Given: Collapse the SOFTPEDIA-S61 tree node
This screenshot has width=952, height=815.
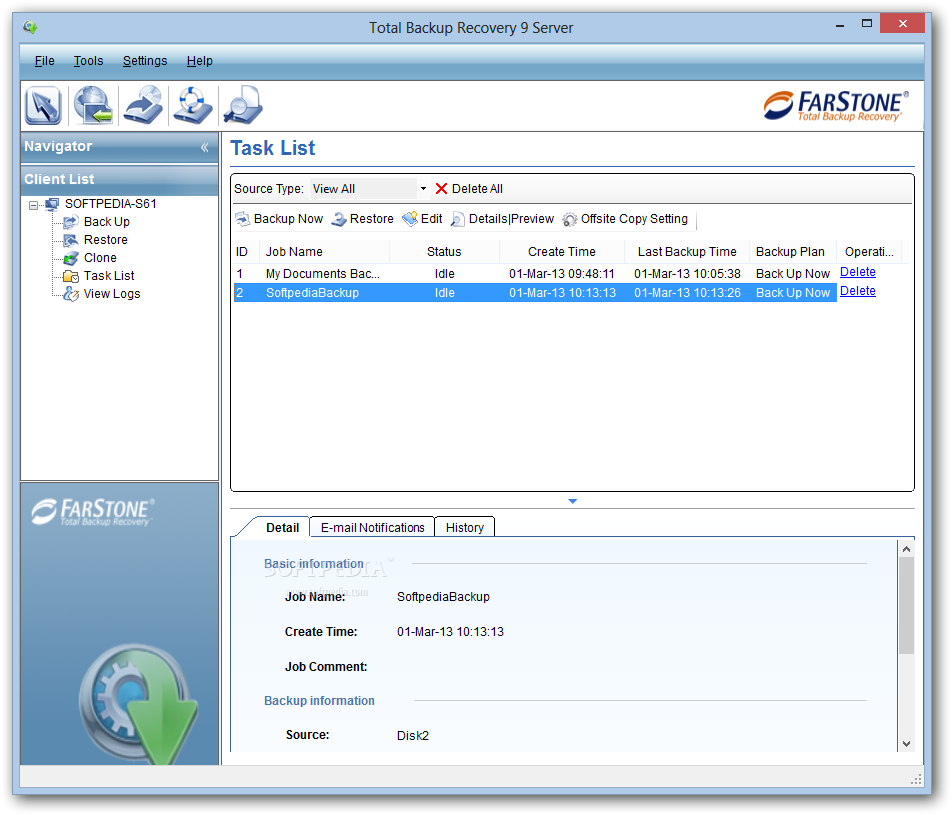Looking at the screenshot, I should click(x=33, y=205).
